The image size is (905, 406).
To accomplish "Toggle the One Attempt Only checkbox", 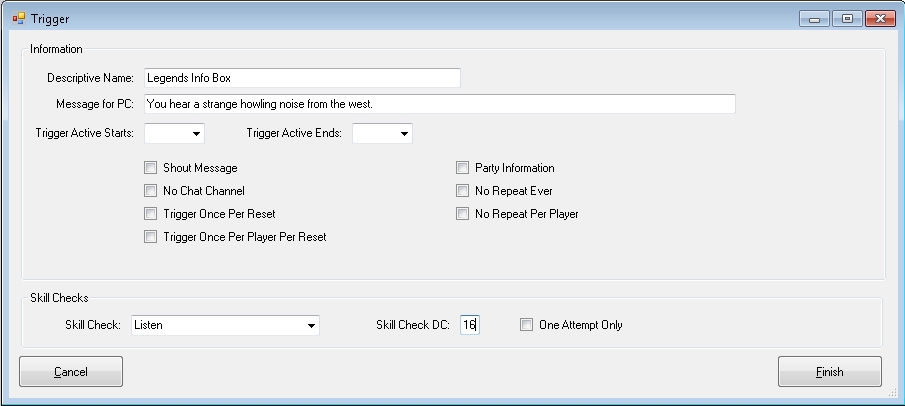I will point(527,325).
